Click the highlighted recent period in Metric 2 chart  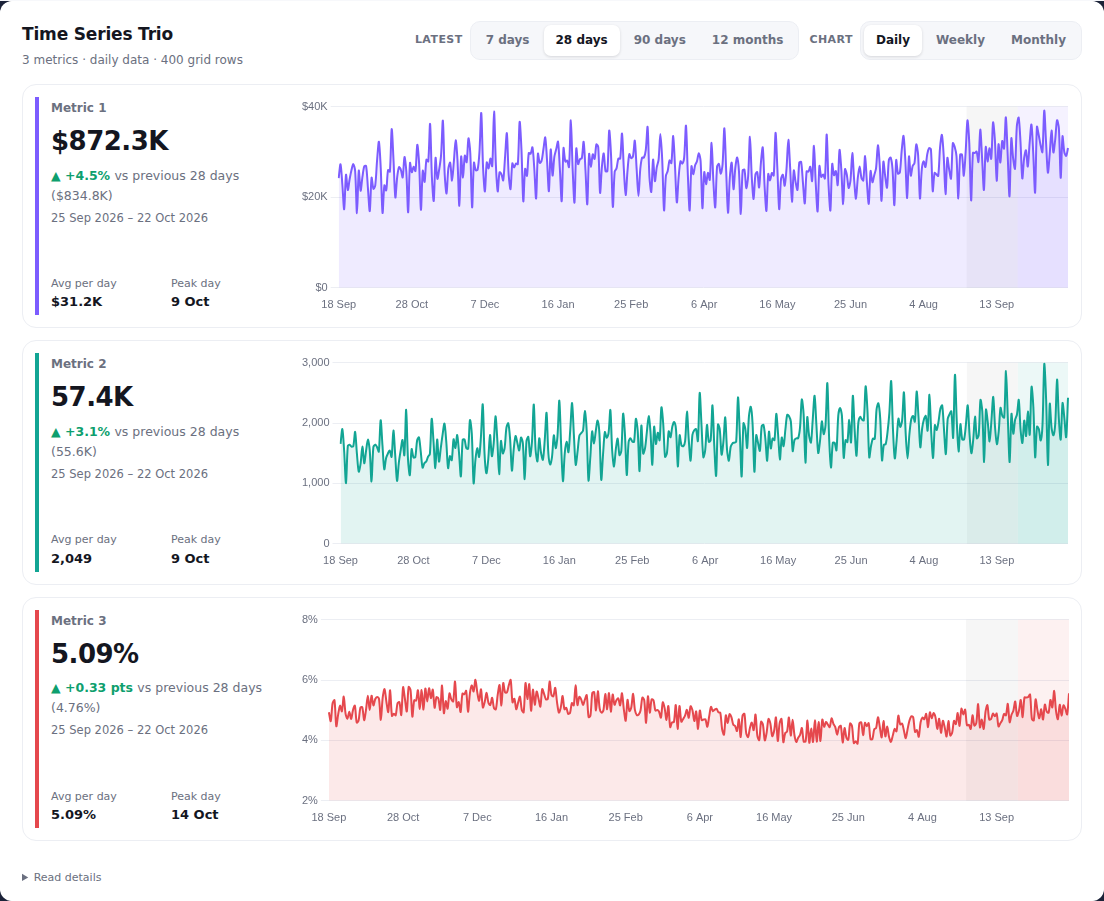tap(1042, 453)
